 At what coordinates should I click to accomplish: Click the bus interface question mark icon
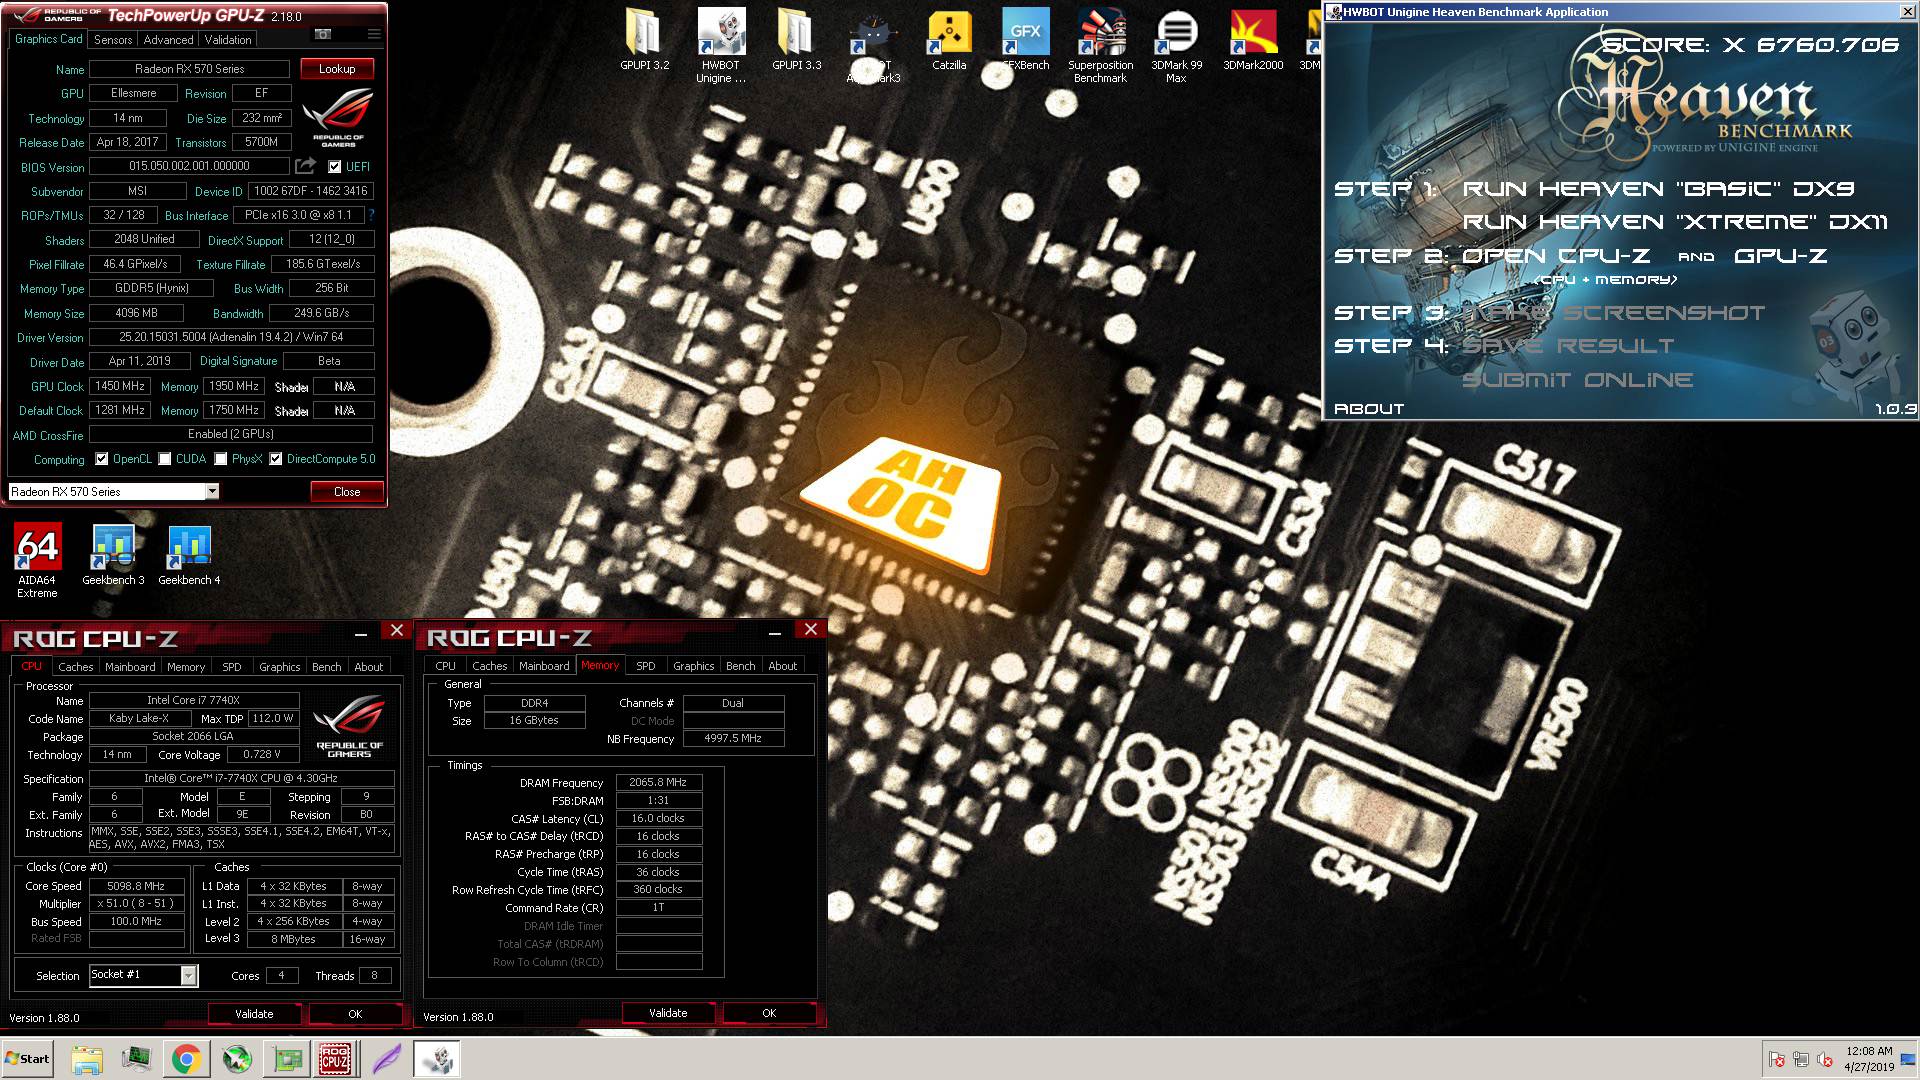point(371,215)
